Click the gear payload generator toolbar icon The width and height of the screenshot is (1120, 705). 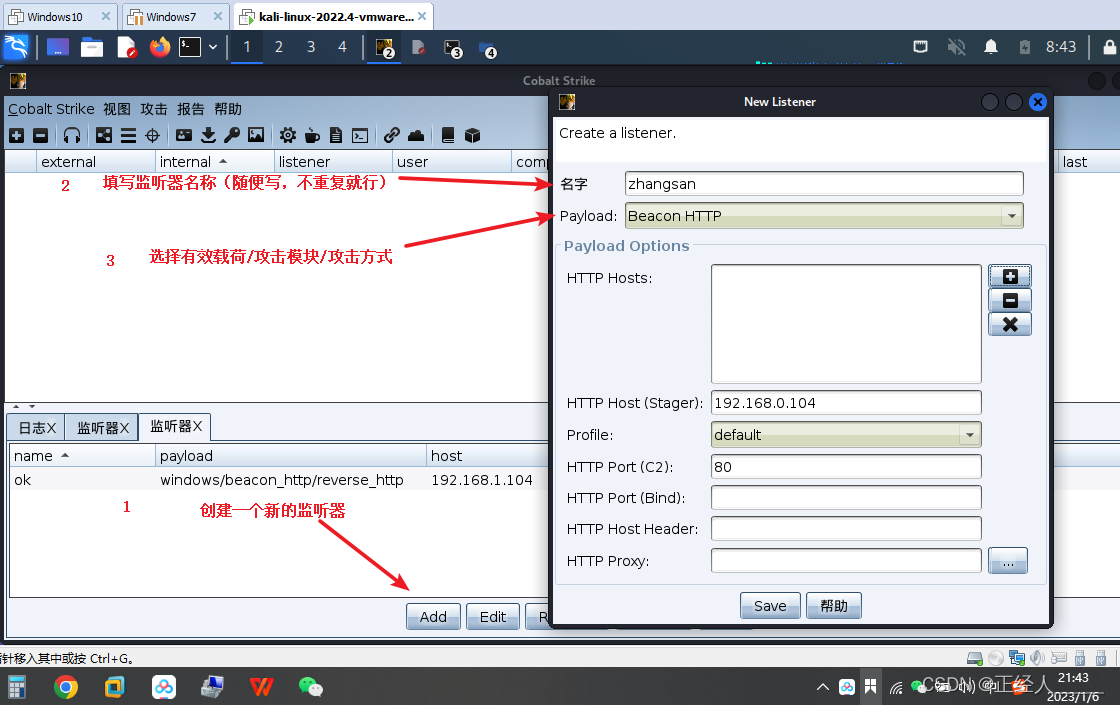tap(288, 135)
